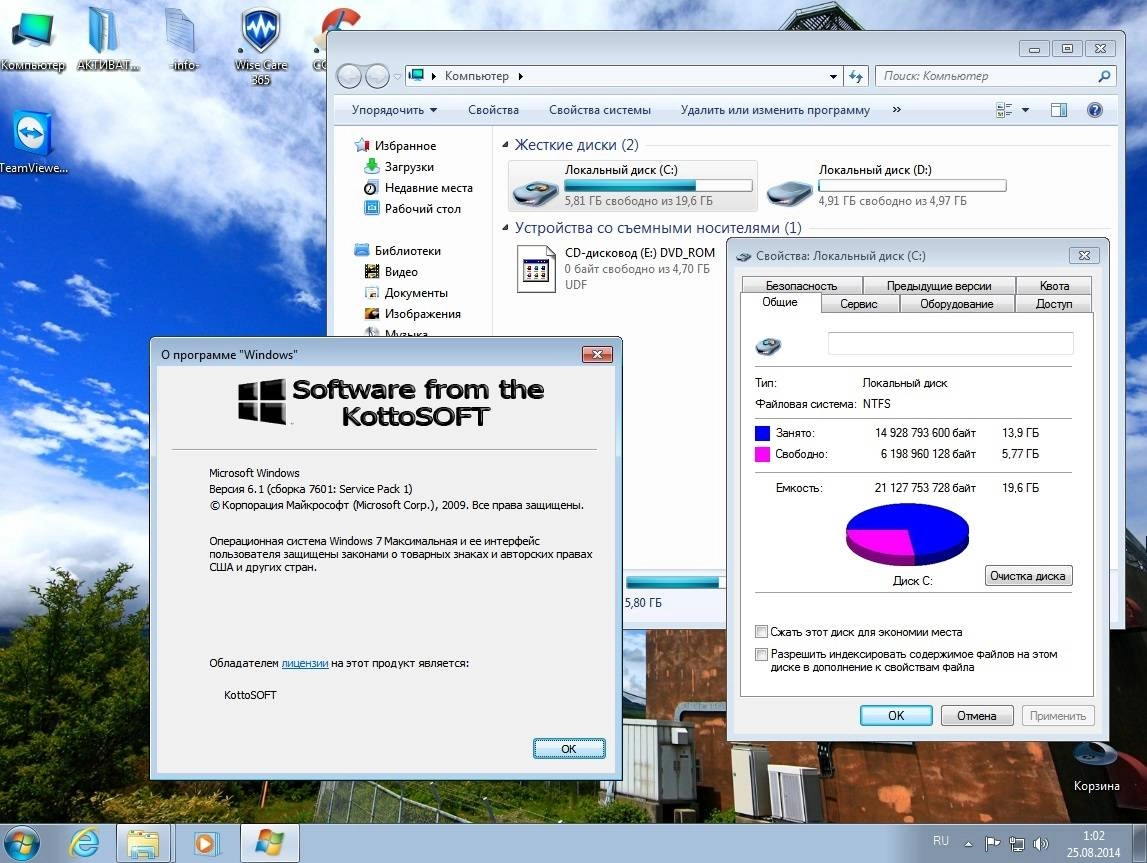Open the -info- text file icon
Screen dimensions: 1147x863
click(182, 38)
